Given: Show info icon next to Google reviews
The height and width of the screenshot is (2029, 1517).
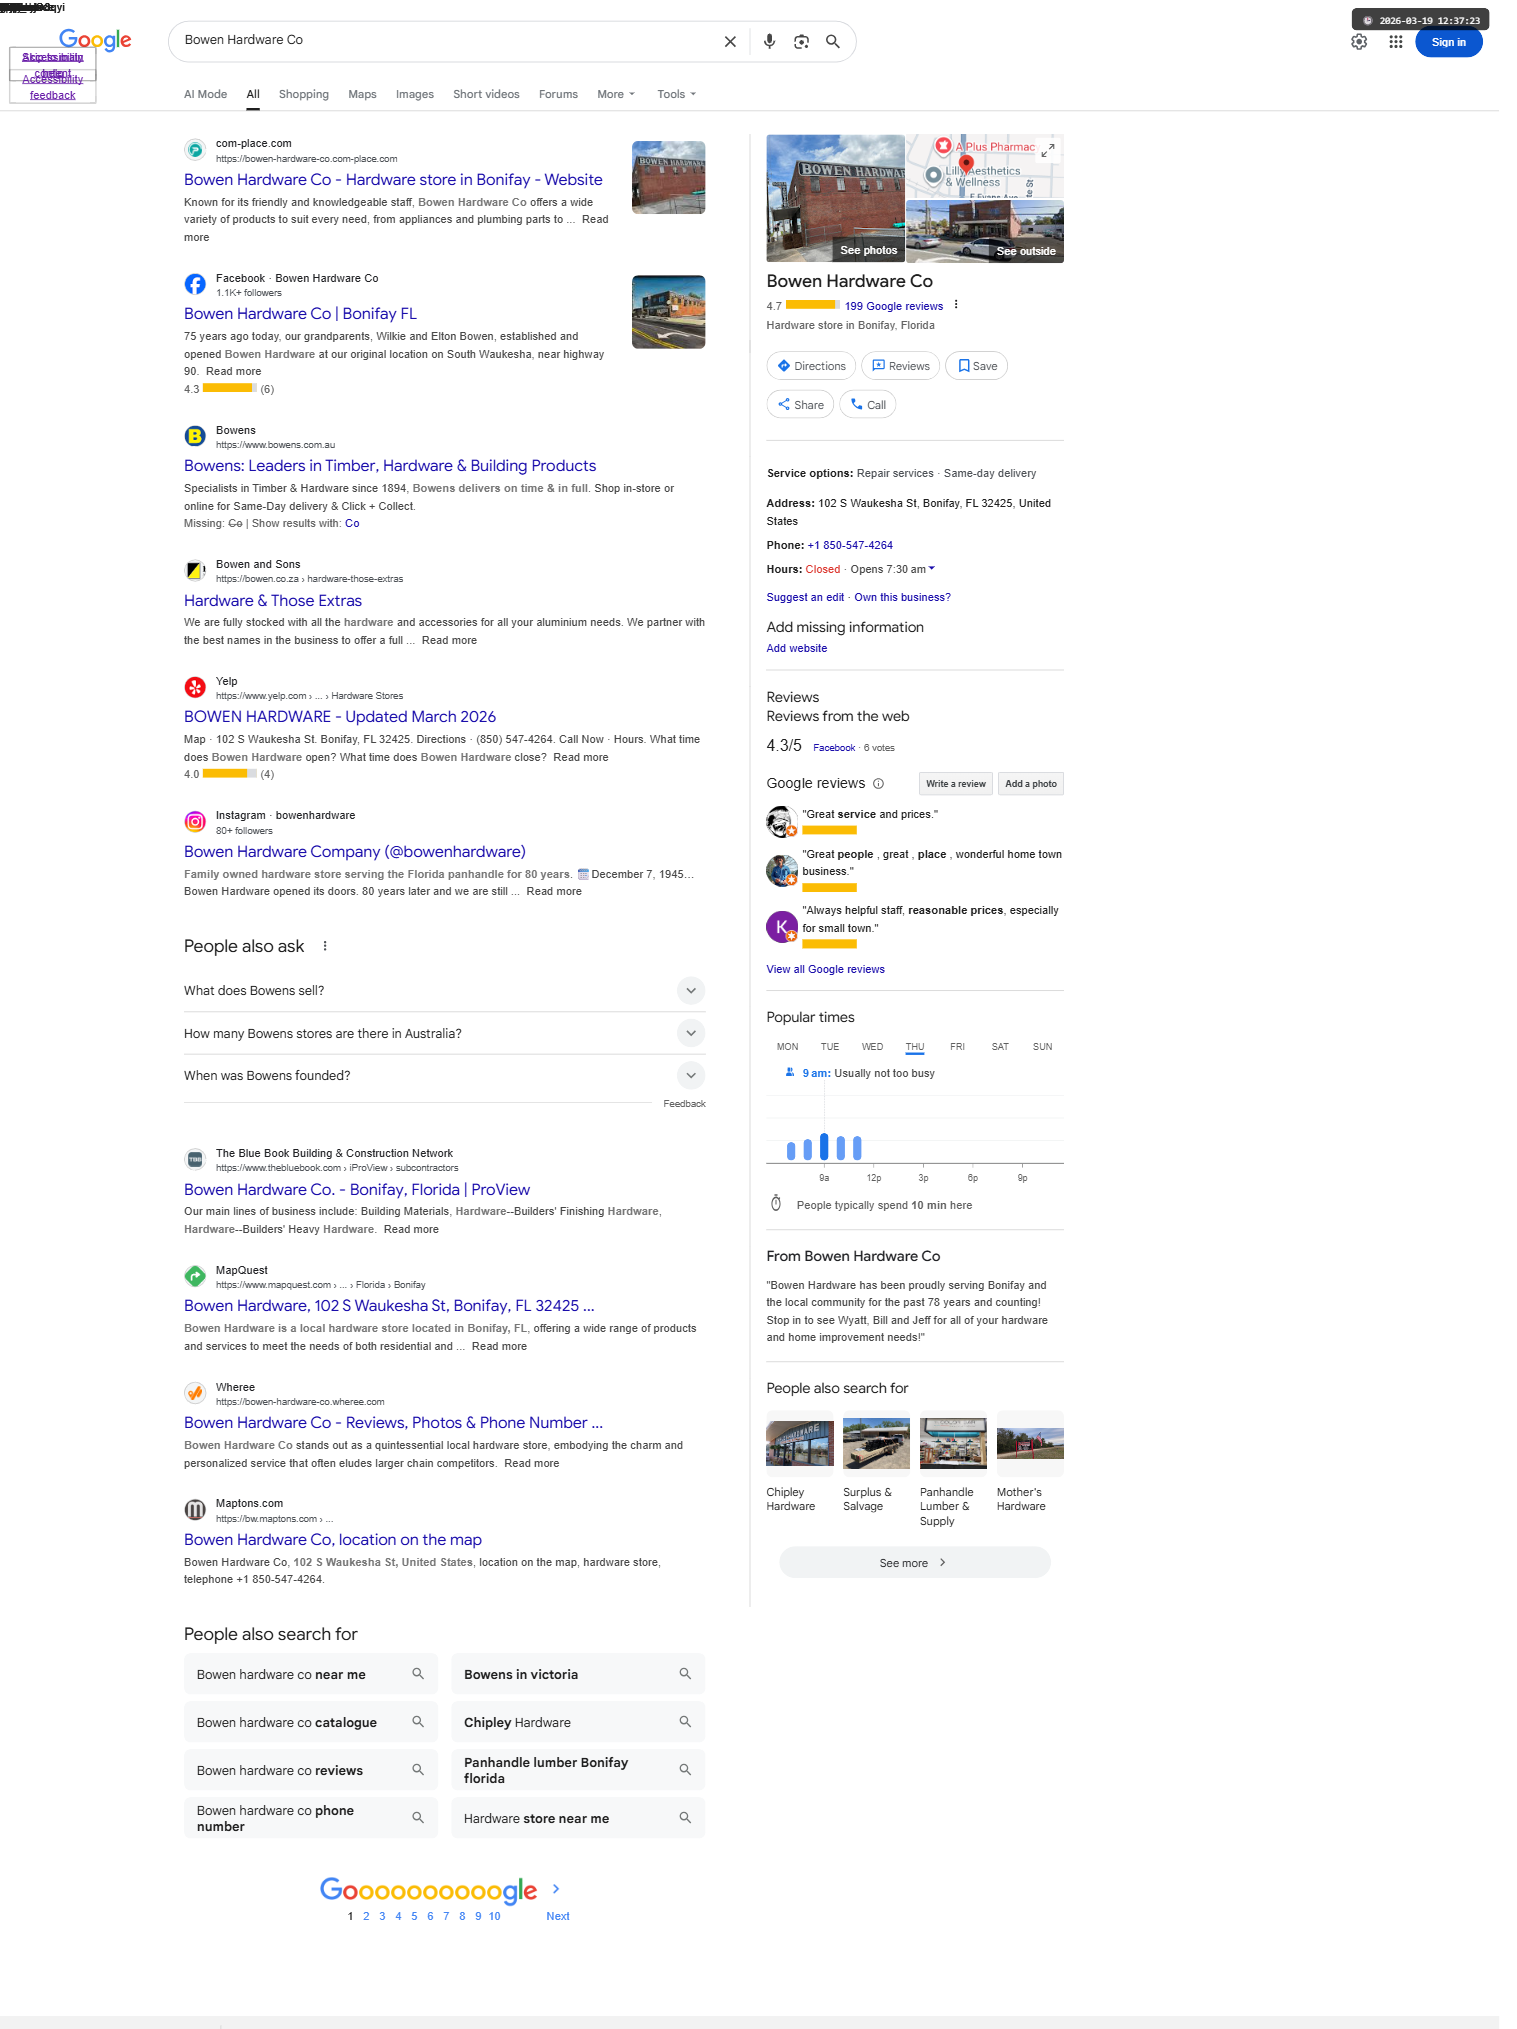Looking at the screenshot, I should click(x=878, y=784).
